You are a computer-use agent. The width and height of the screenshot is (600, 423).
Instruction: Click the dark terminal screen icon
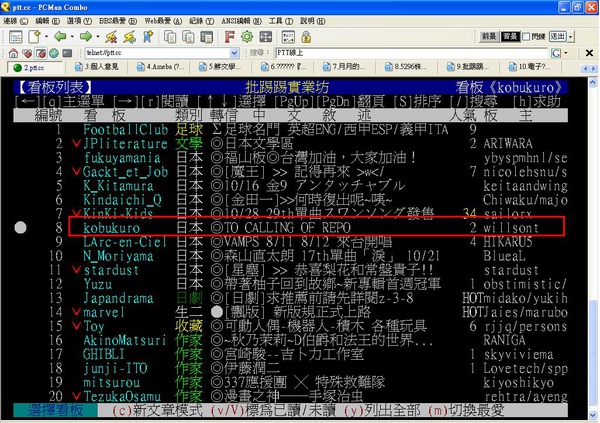pyautogui.click(x=67, y=53)
